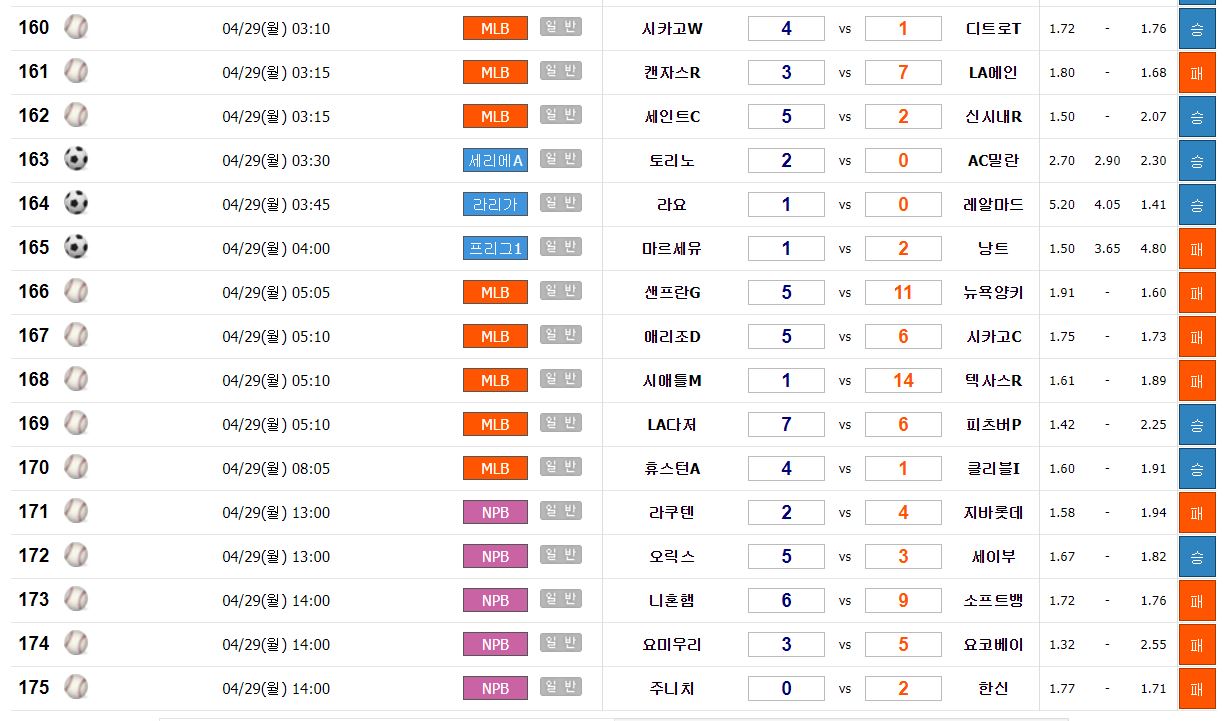Image resolution: width=1227 pixels, height=721 pixels.
Task: Click the baseball icon in row 168
Action: point(76,380)
